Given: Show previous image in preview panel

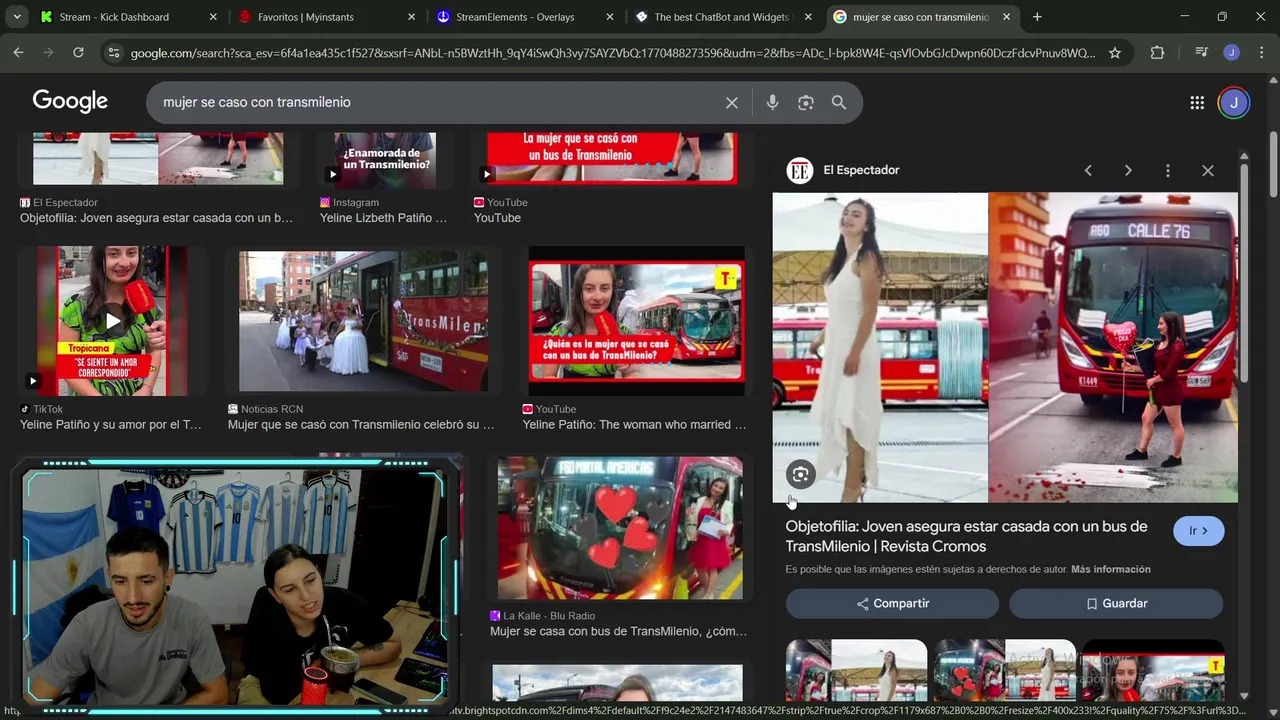Looking at the screenshot, I should point(1088,170).
